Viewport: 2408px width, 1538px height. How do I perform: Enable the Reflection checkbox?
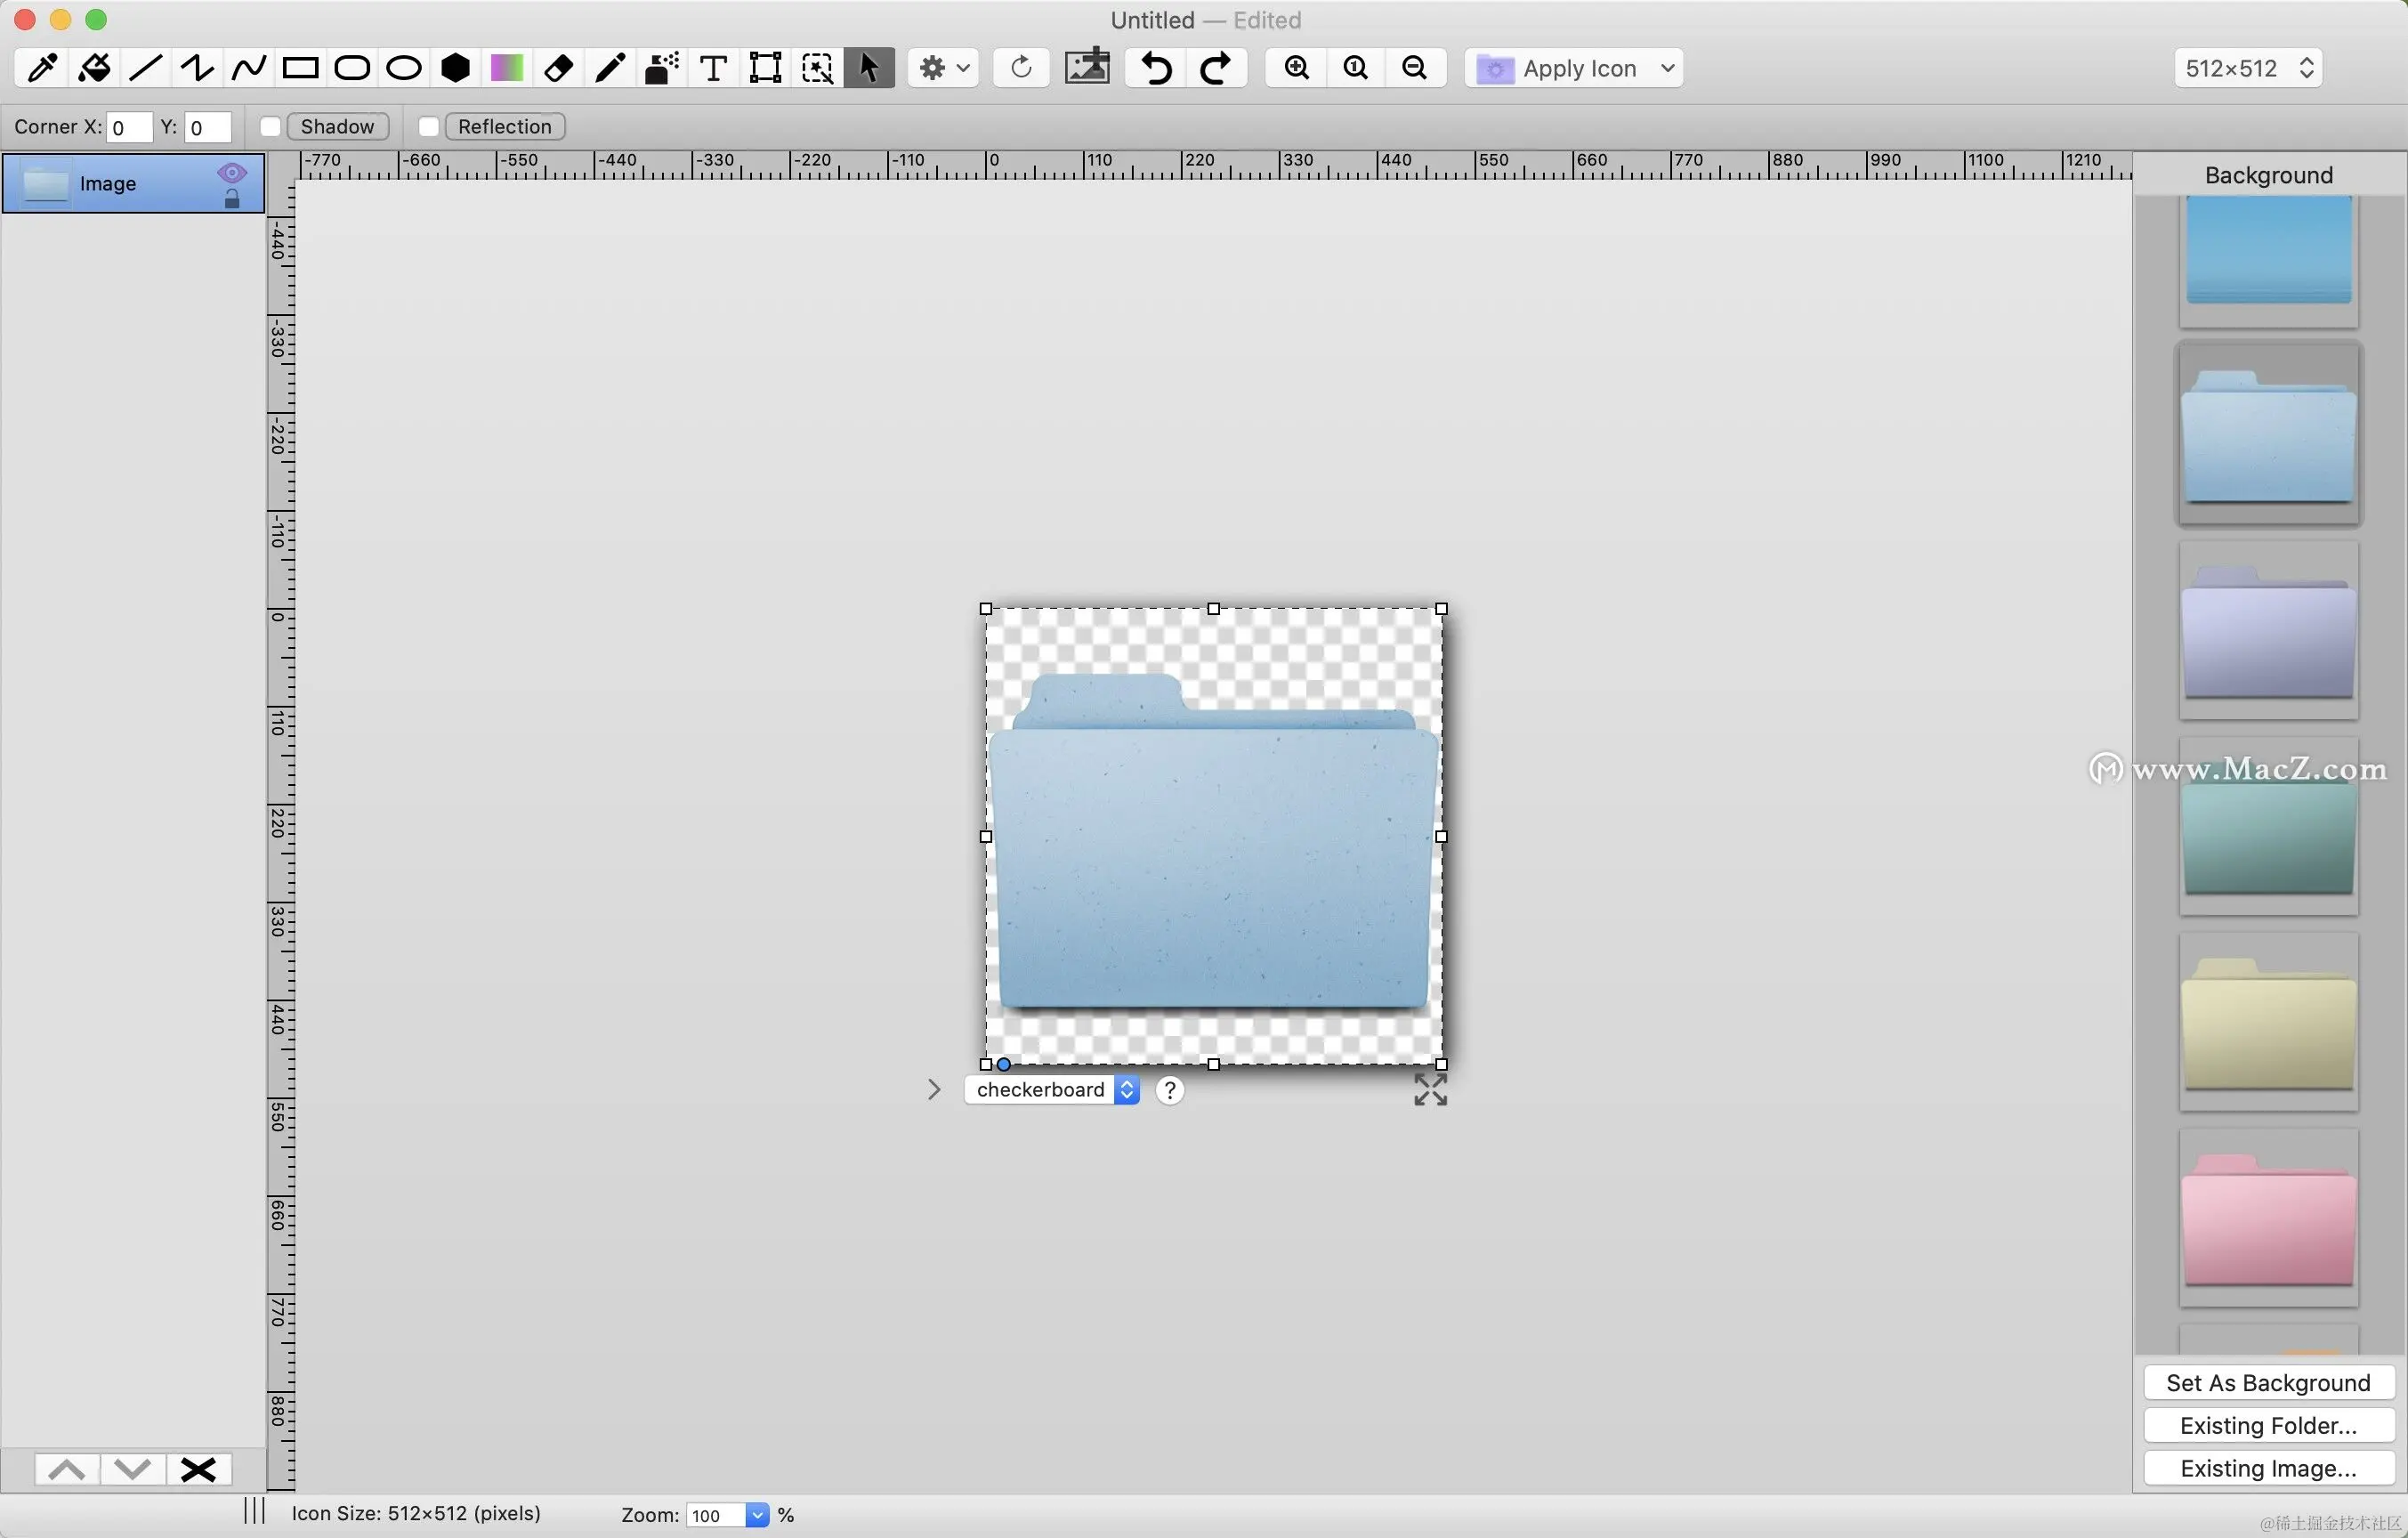point(428,127)
